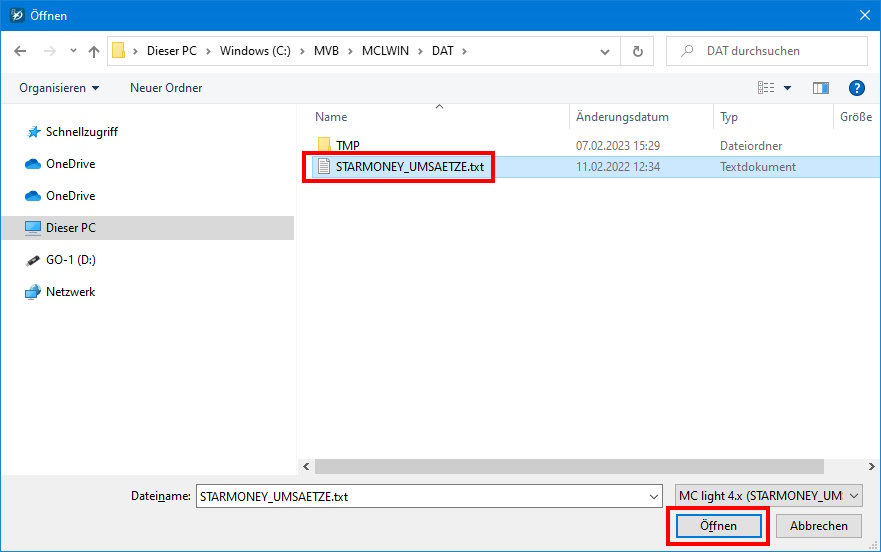
Task: Click the search magnifier icon
Action: tap(687, 51)
